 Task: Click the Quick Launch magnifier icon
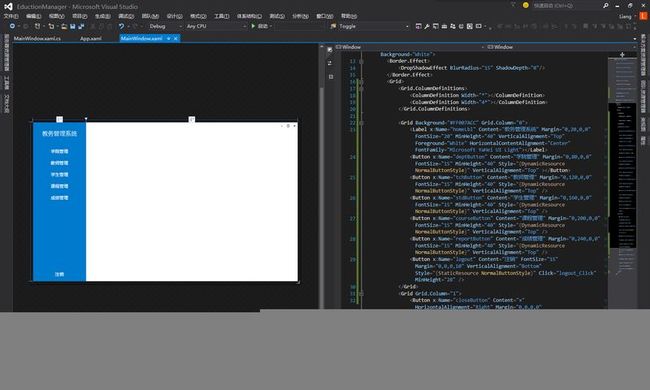[606, 5]
